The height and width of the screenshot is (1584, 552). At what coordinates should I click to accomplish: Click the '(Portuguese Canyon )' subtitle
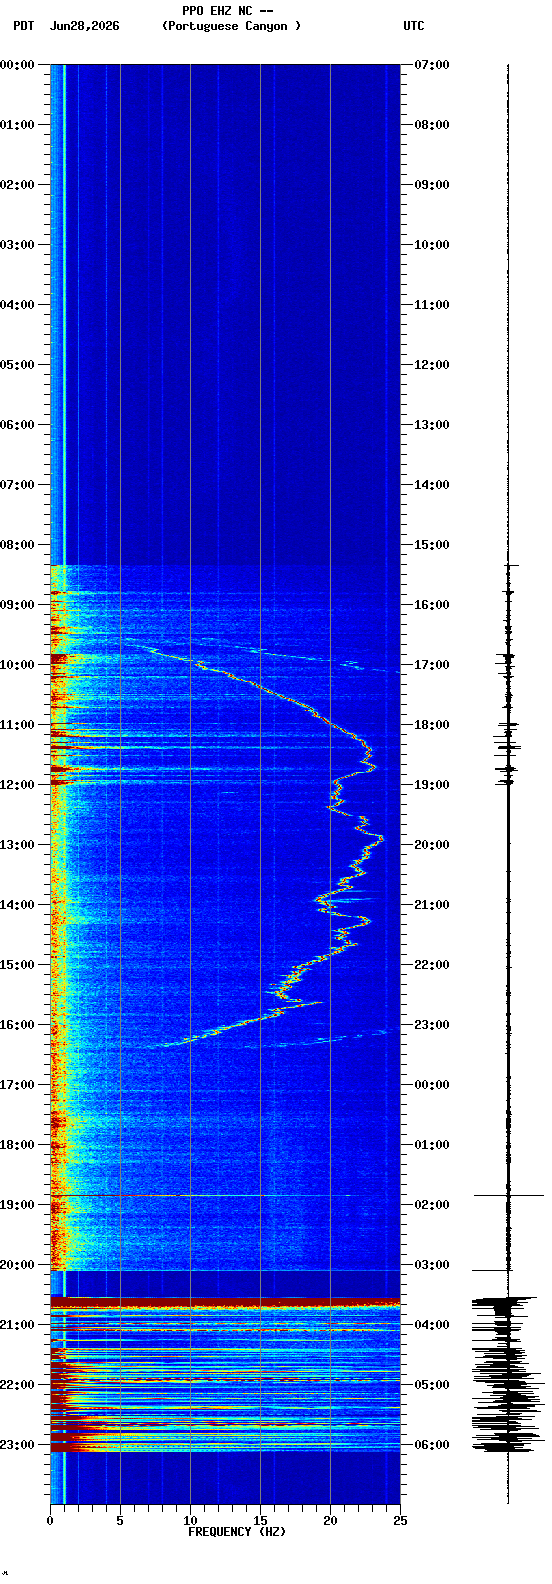231,26
